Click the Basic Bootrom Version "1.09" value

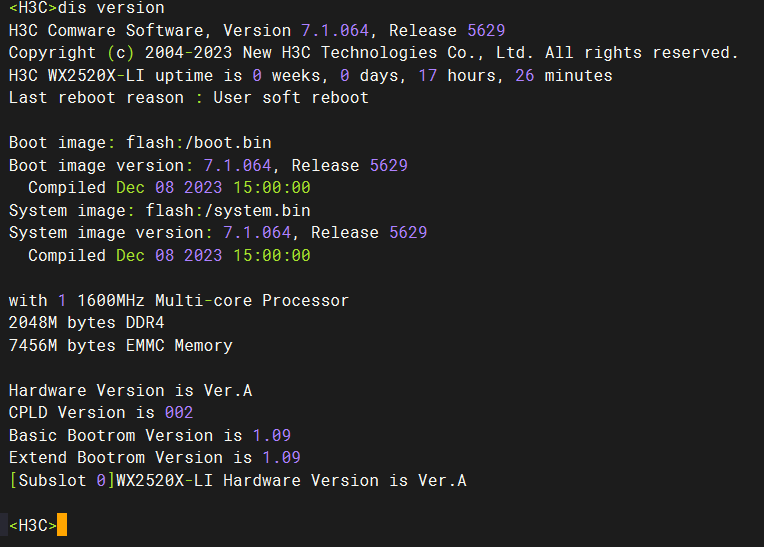(x=272, y=435)
